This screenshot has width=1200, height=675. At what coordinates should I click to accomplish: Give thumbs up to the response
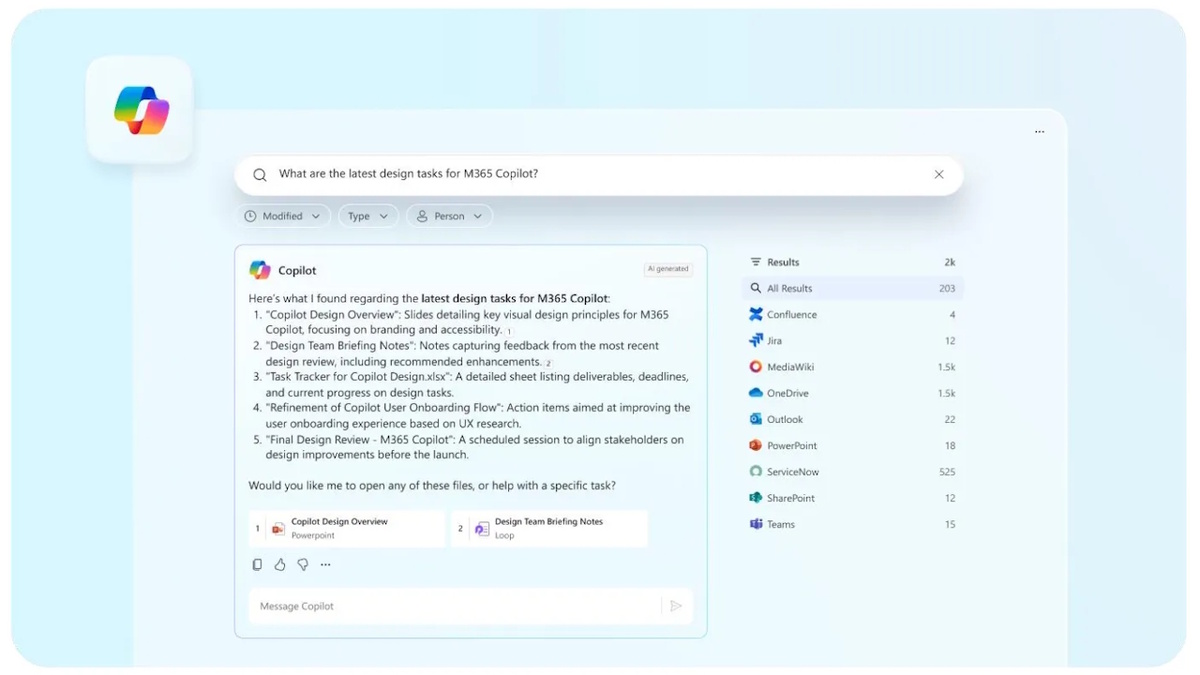(x=280, y=565)
